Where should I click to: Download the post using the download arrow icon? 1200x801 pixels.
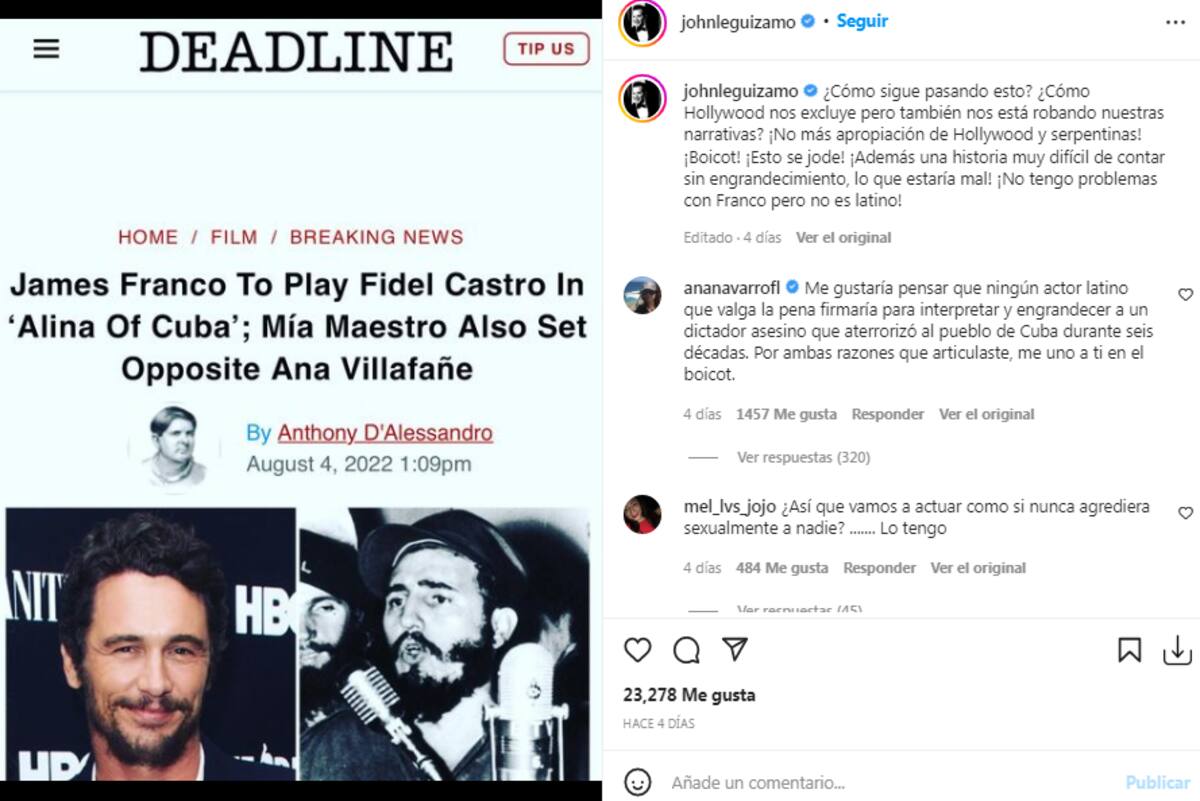click(1178, 651)
